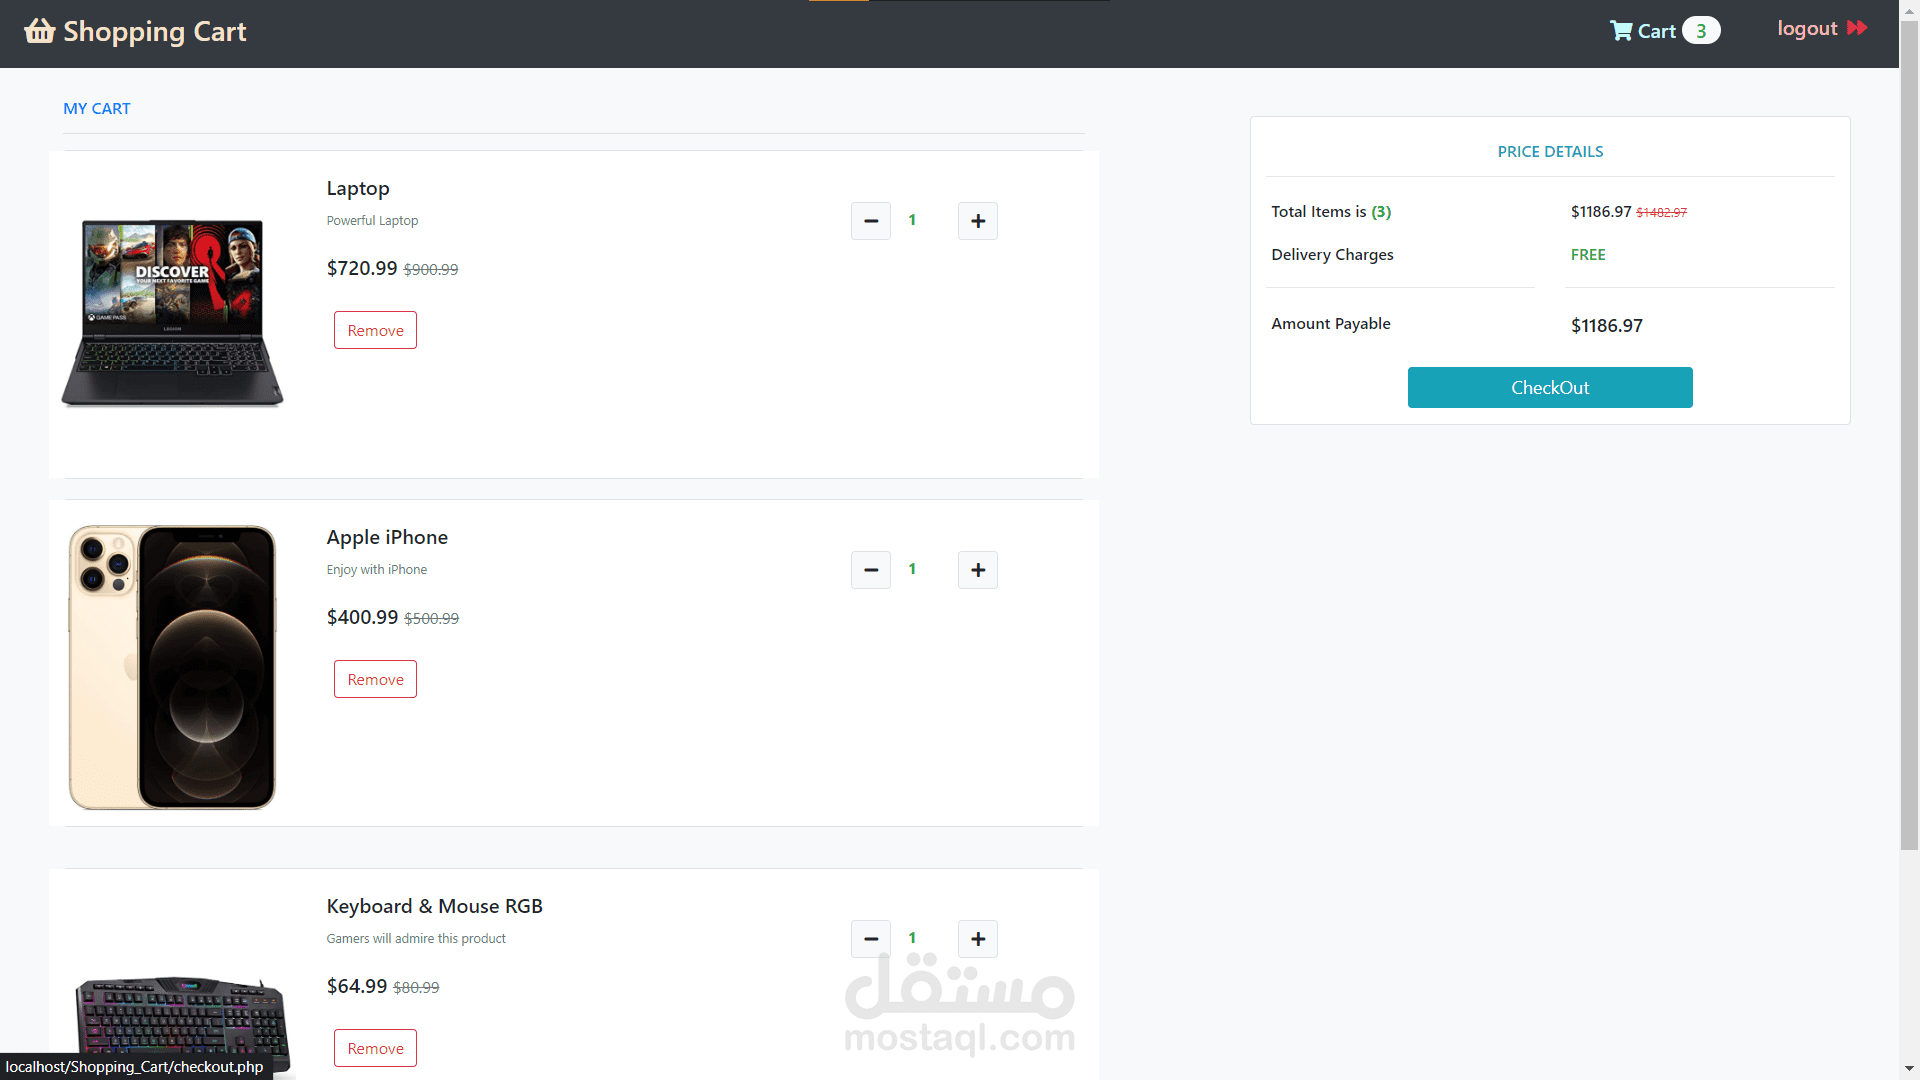Image resolution: width=1920 pixels, height=1080 pixels.
Task: Remove Keyboard & Mouse RGB item
Action: 375,1048
